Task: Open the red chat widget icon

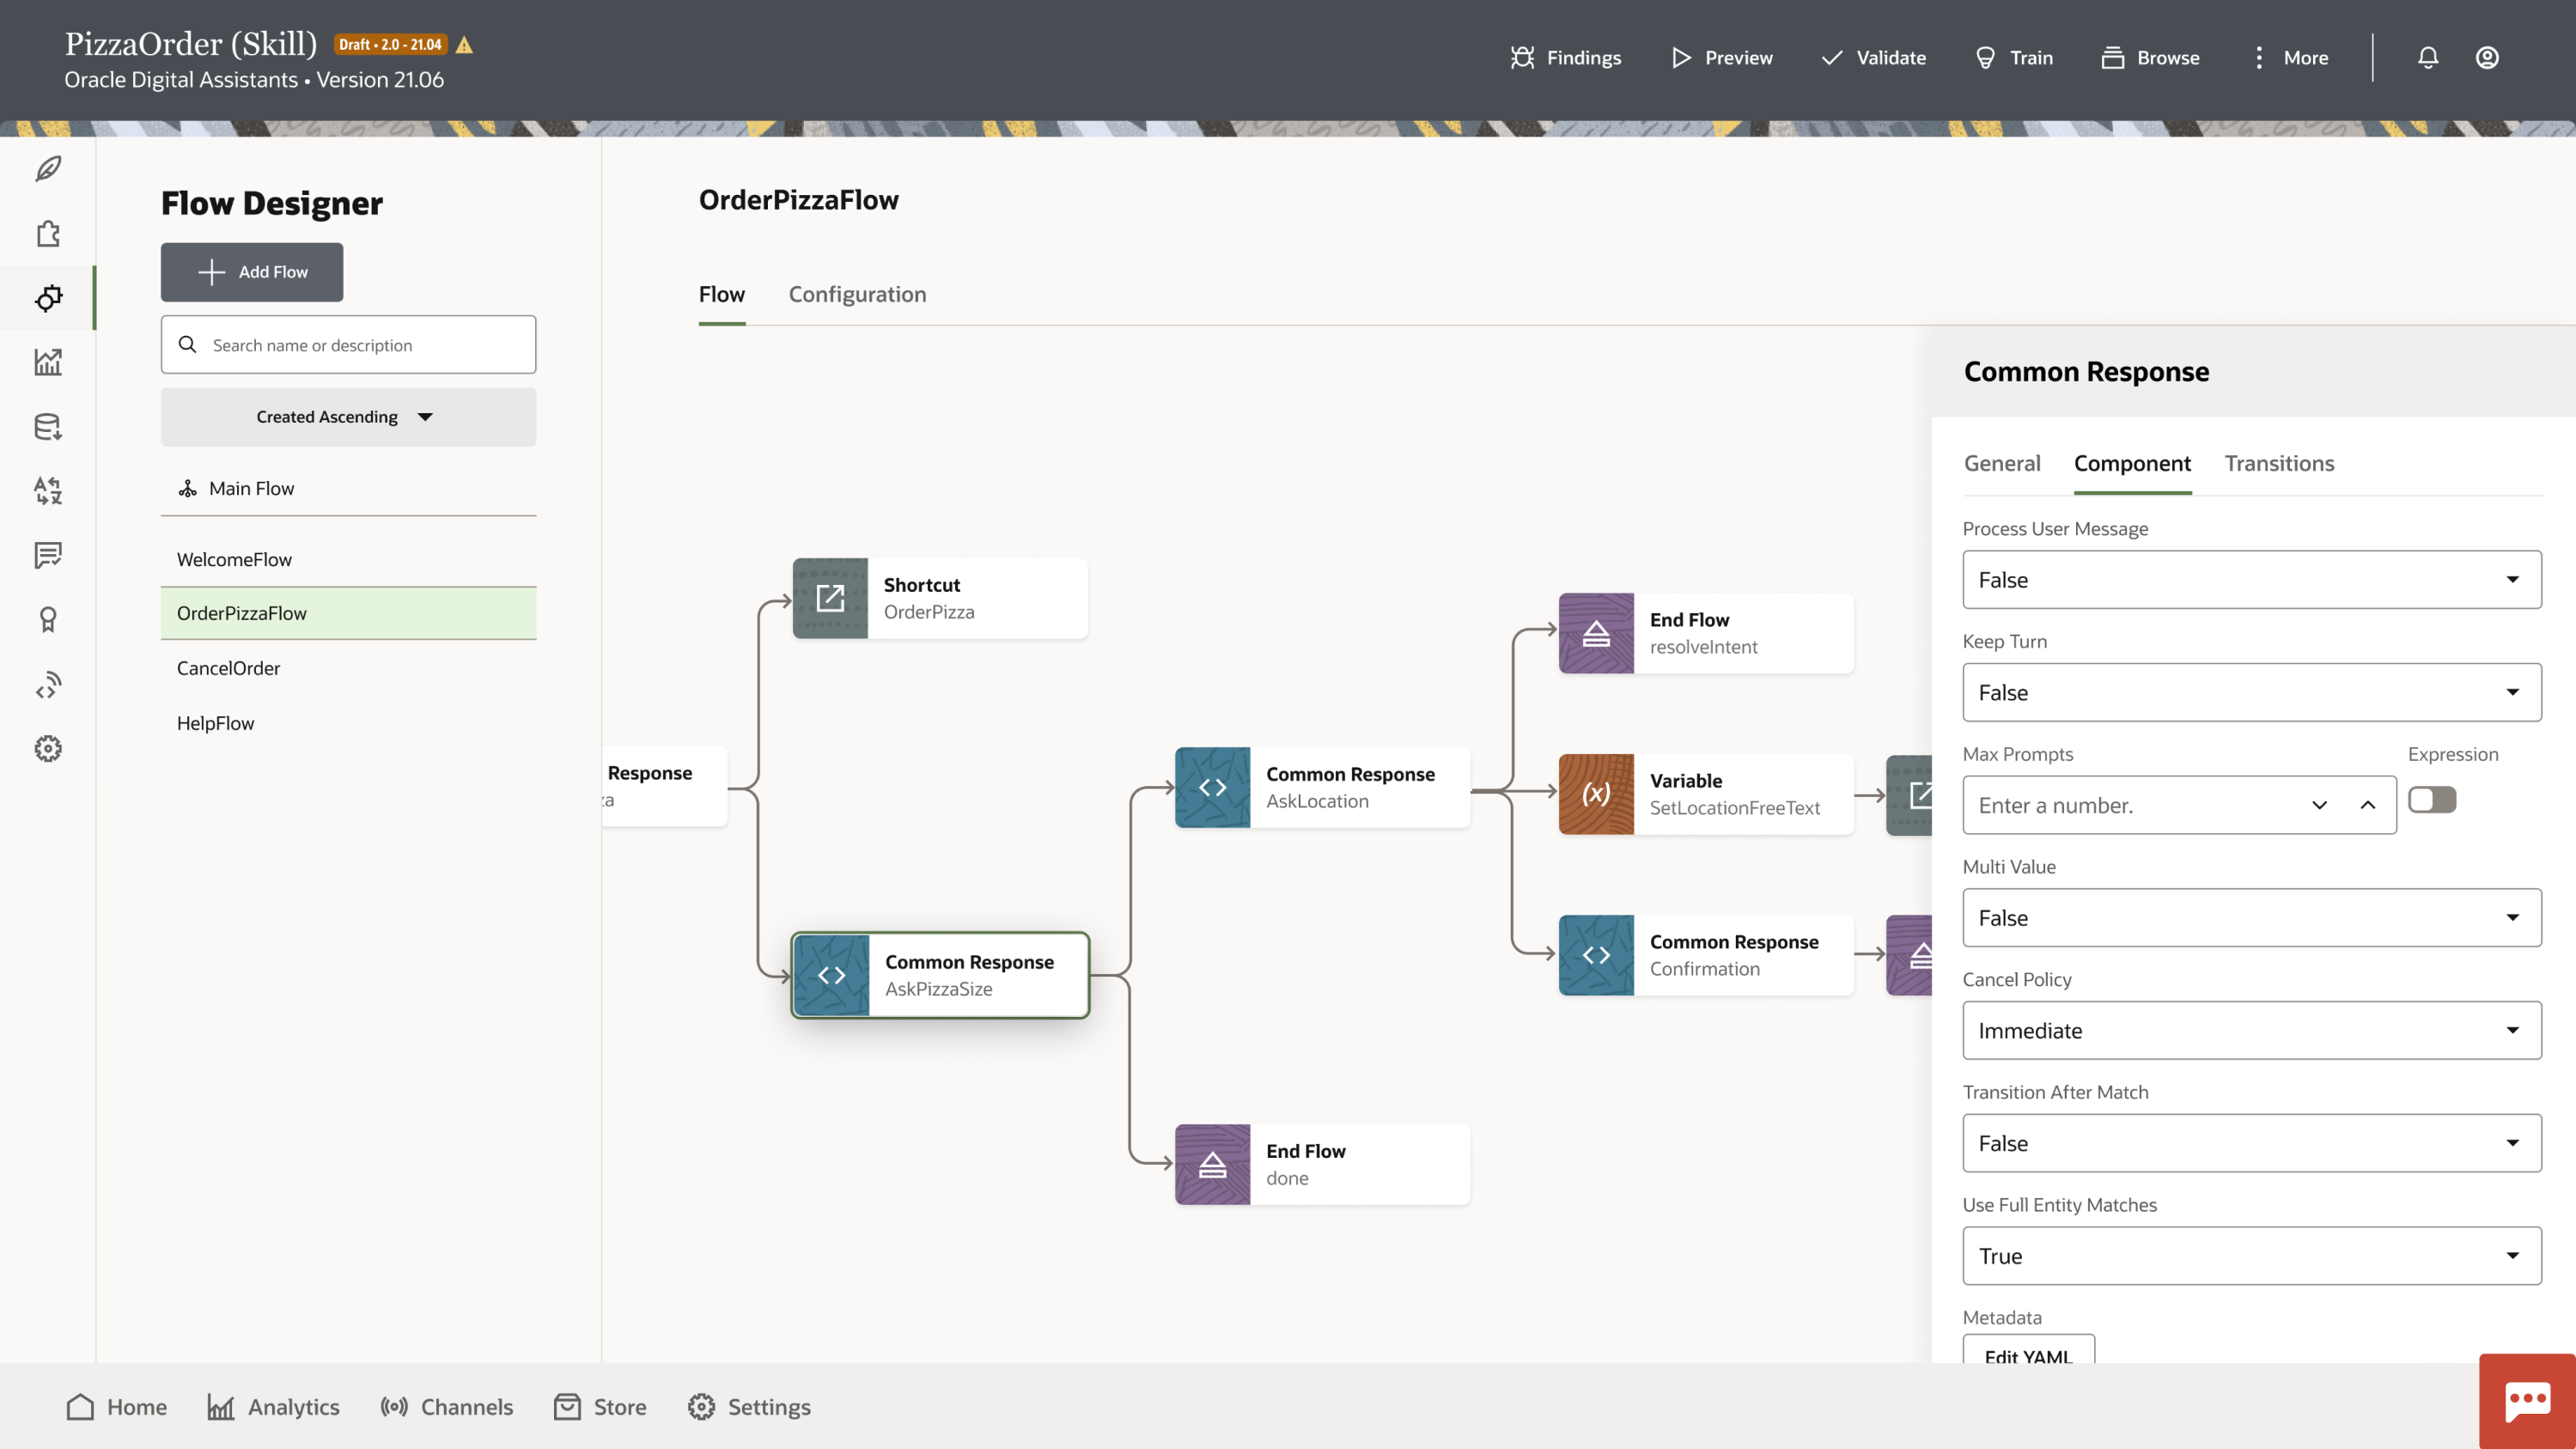Action: (2527, 1401)
